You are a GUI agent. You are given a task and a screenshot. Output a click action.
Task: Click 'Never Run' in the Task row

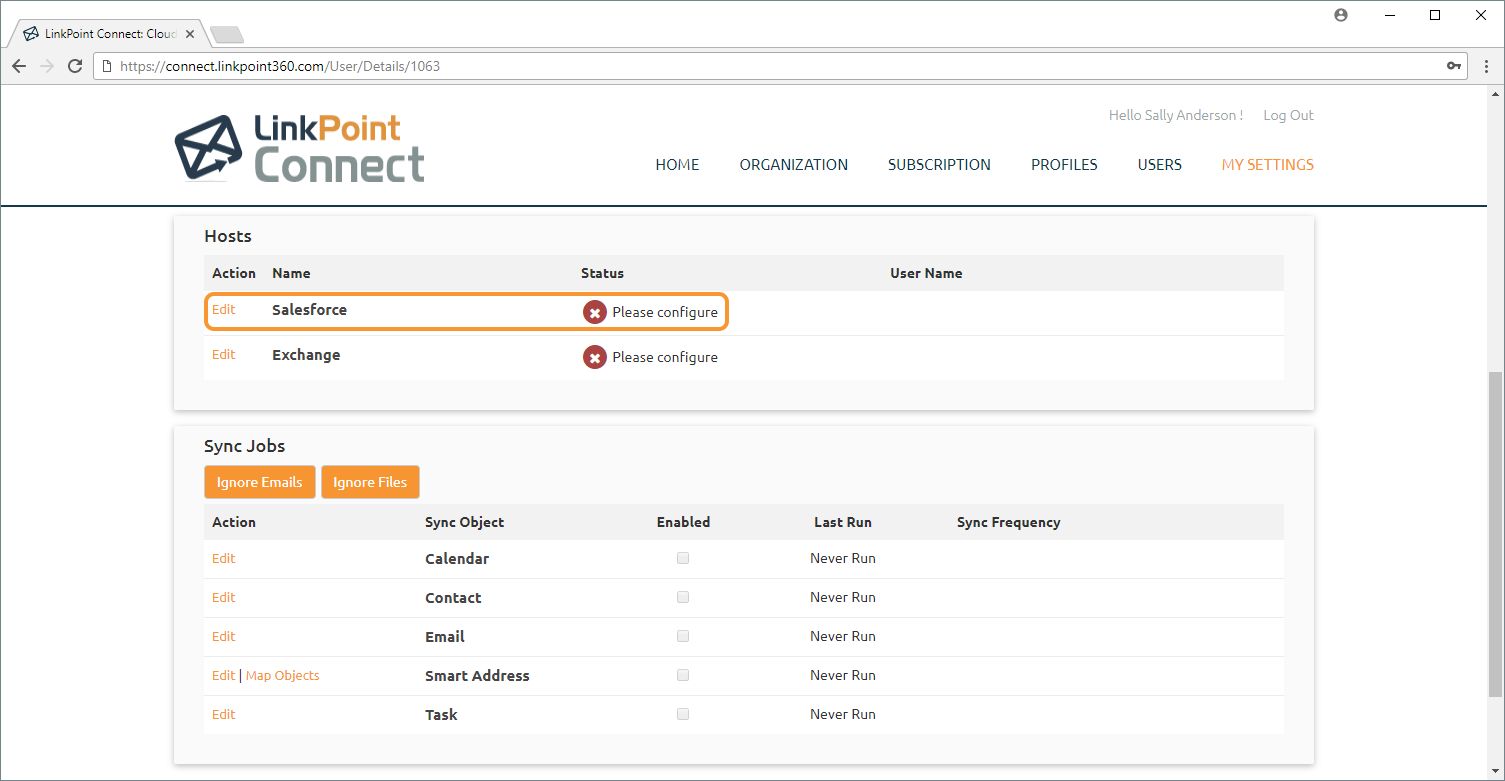click(843, 714)
